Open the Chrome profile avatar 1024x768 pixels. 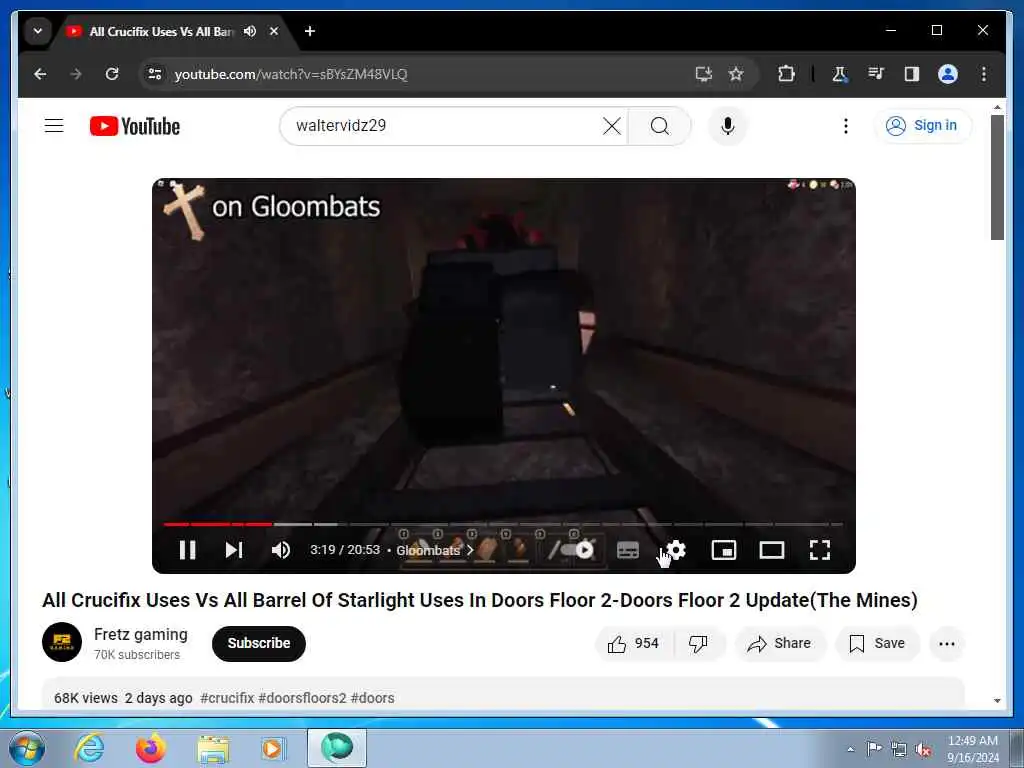[x=948, y=74]
